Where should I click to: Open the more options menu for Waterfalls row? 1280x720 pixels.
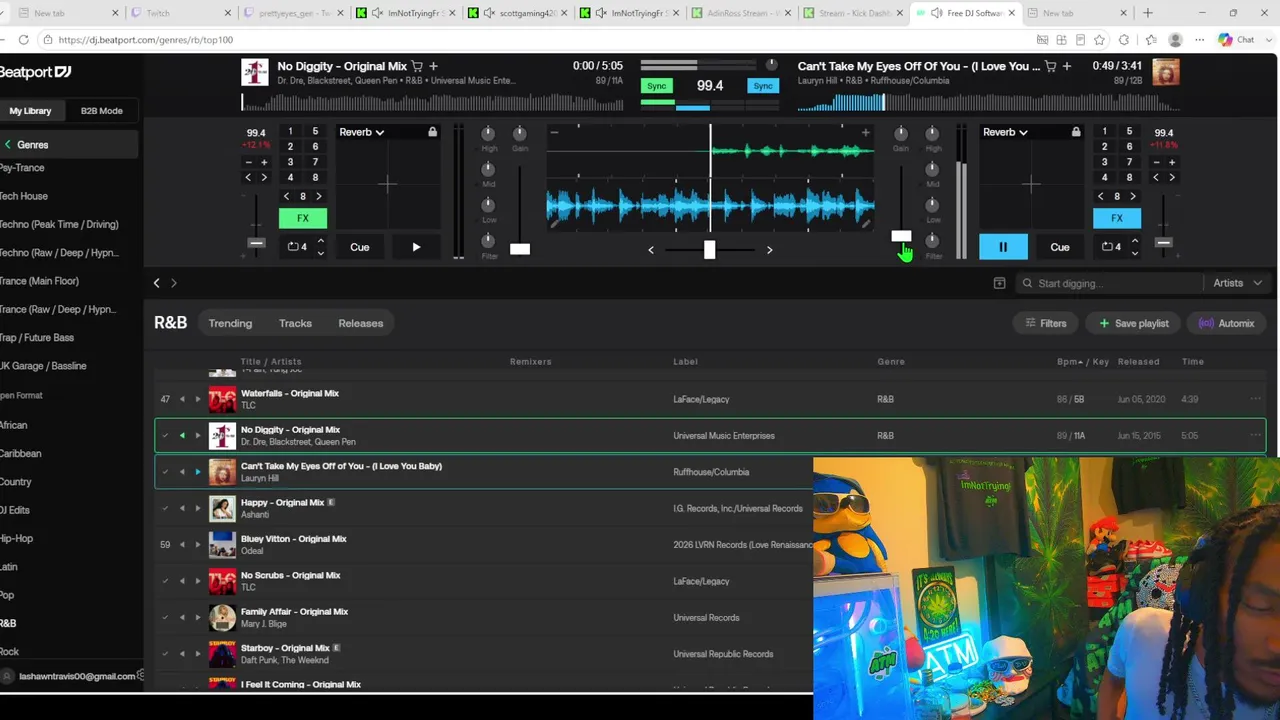point(1255,399)
